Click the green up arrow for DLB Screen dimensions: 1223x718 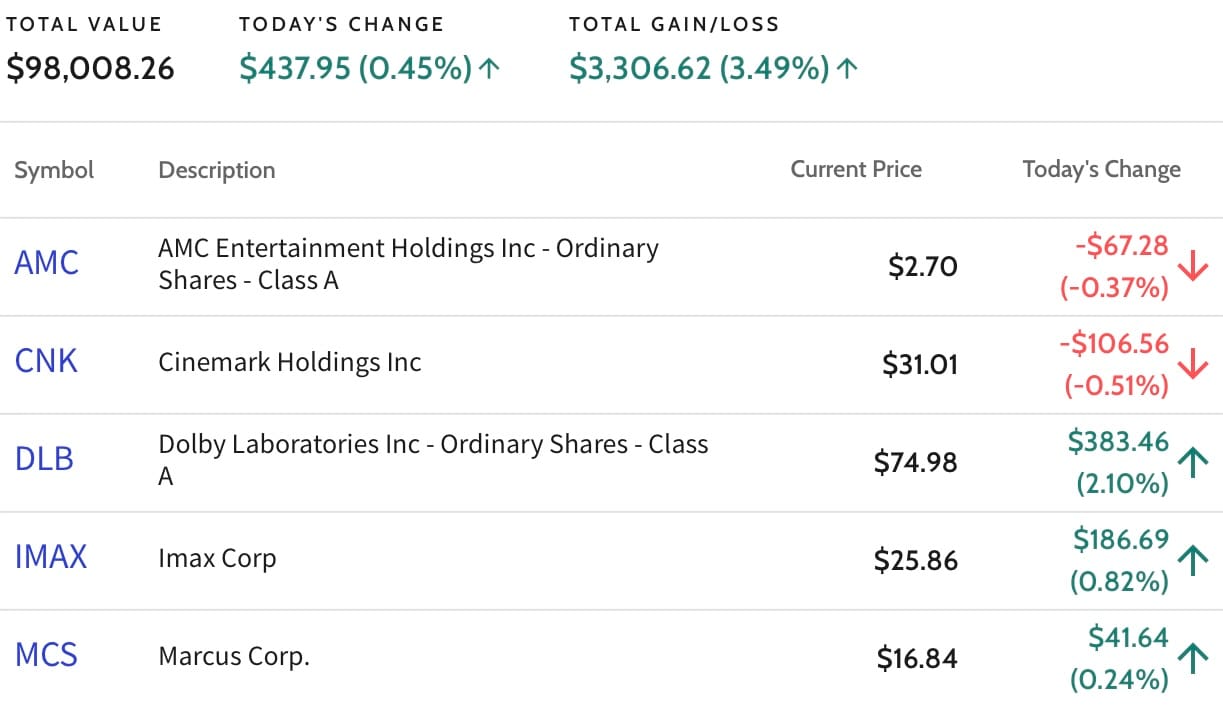[1192, 462]
